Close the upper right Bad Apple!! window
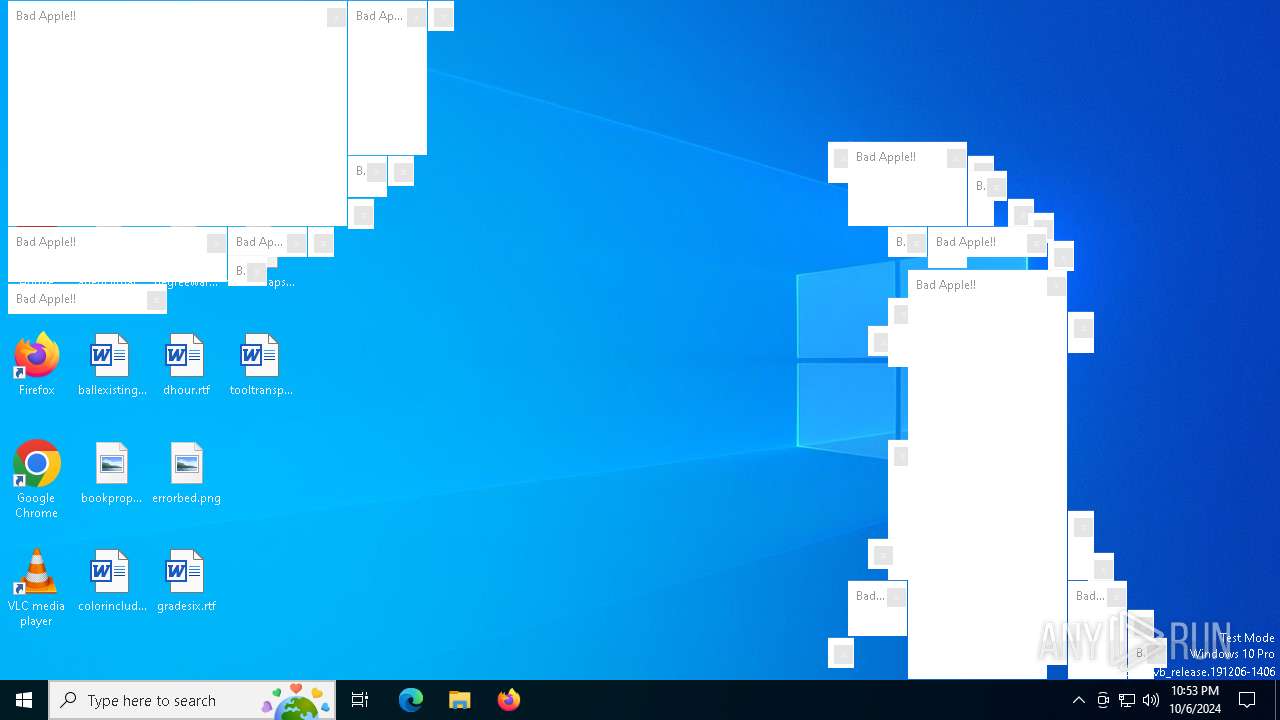The width and height of the screenshot is (1280, 720). tap(956, 158)
